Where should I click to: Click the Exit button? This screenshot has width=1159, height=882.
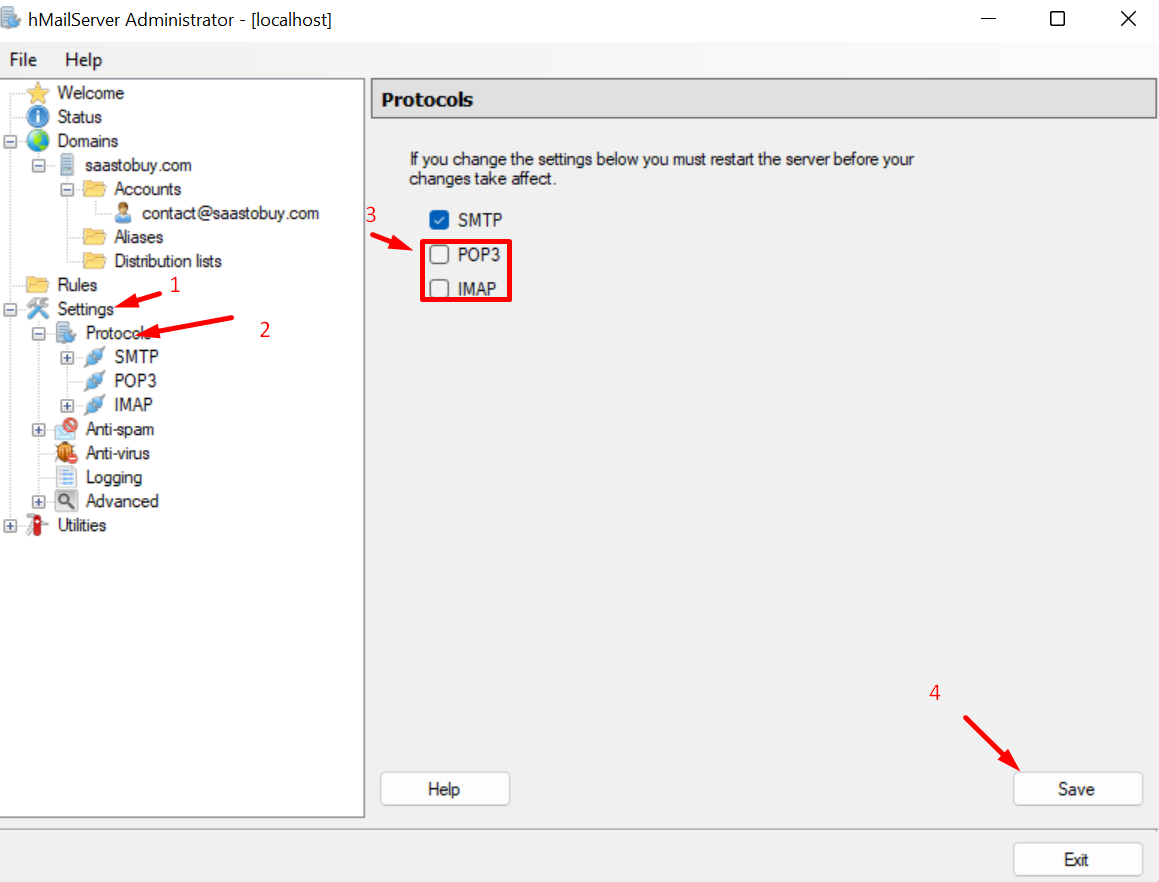coord(1077,859)
